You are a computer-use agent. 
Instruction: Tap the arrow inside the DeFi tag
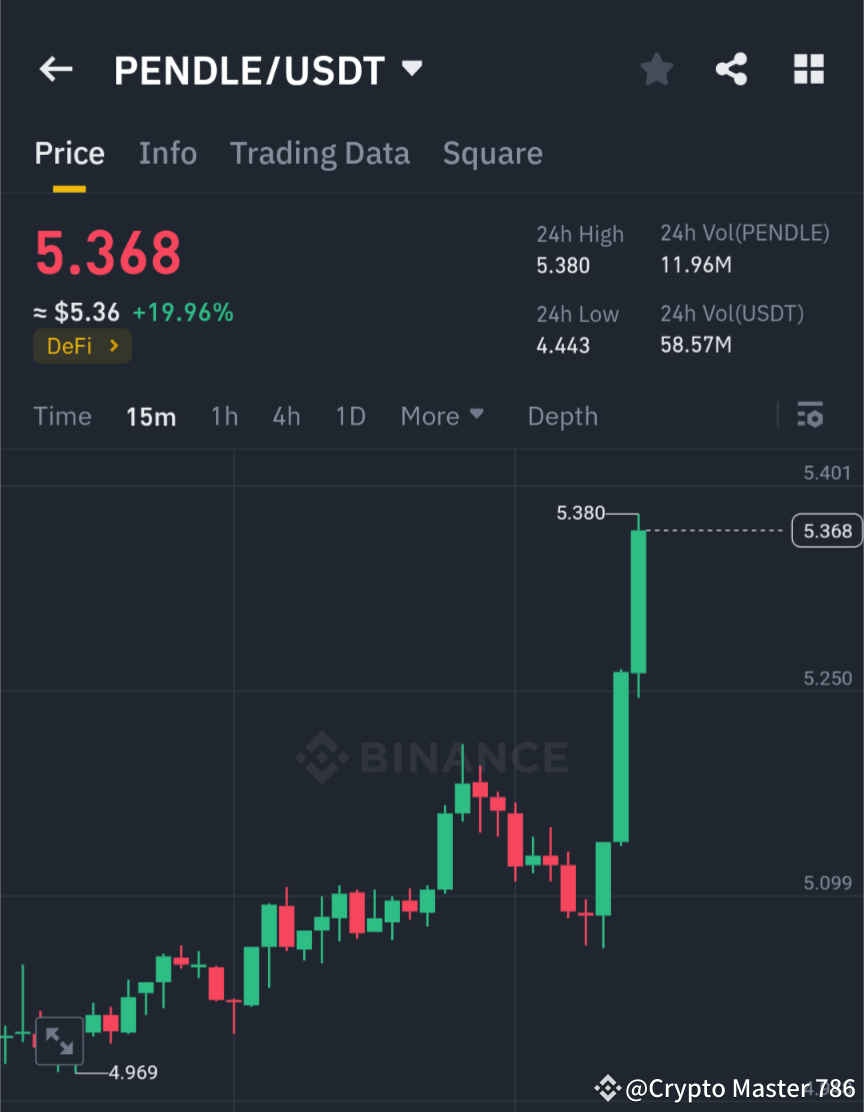point(113,345)
